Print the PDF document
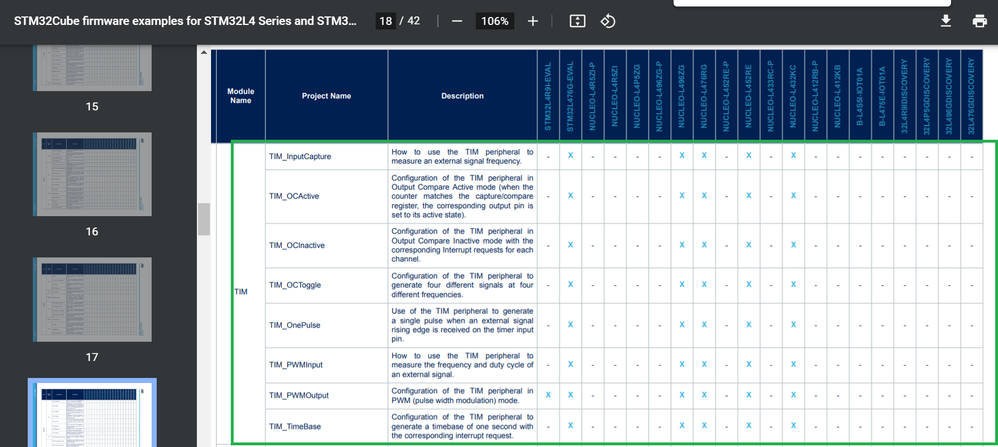Image resolution: width=998 pixels, height=447 pixels. [980, 21]
